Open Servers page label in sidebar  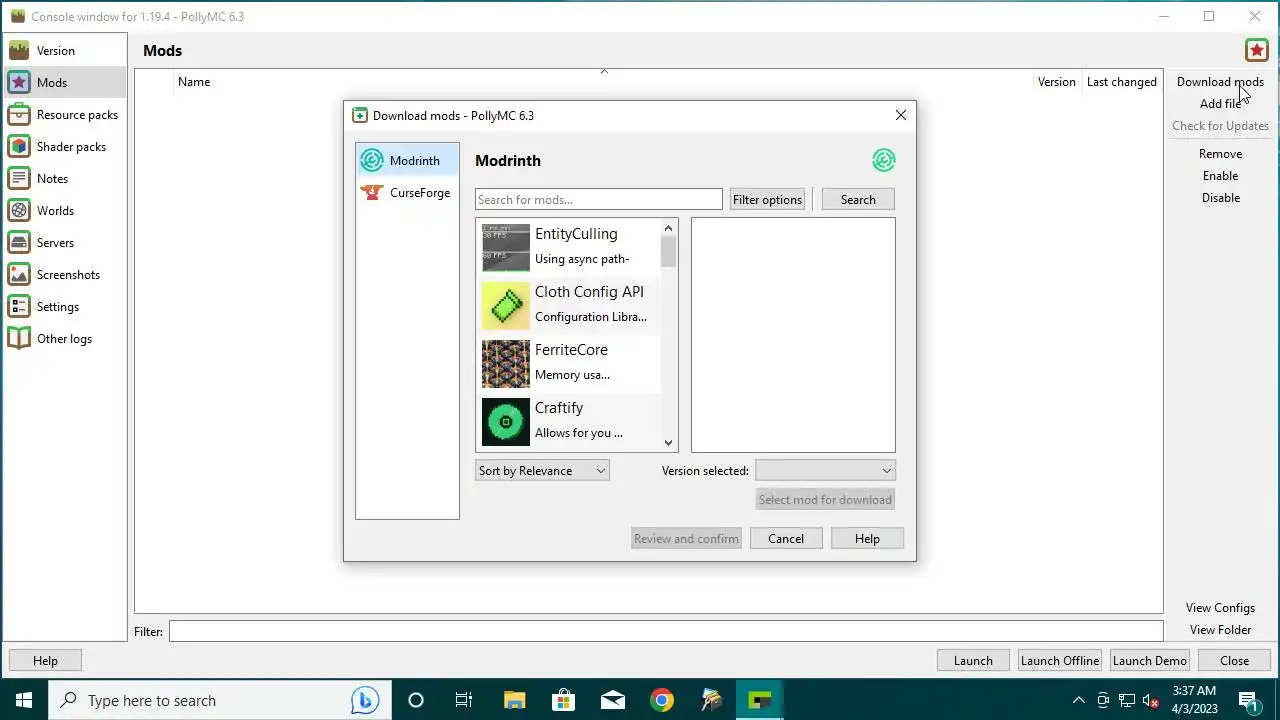click(x=55, y=243)
